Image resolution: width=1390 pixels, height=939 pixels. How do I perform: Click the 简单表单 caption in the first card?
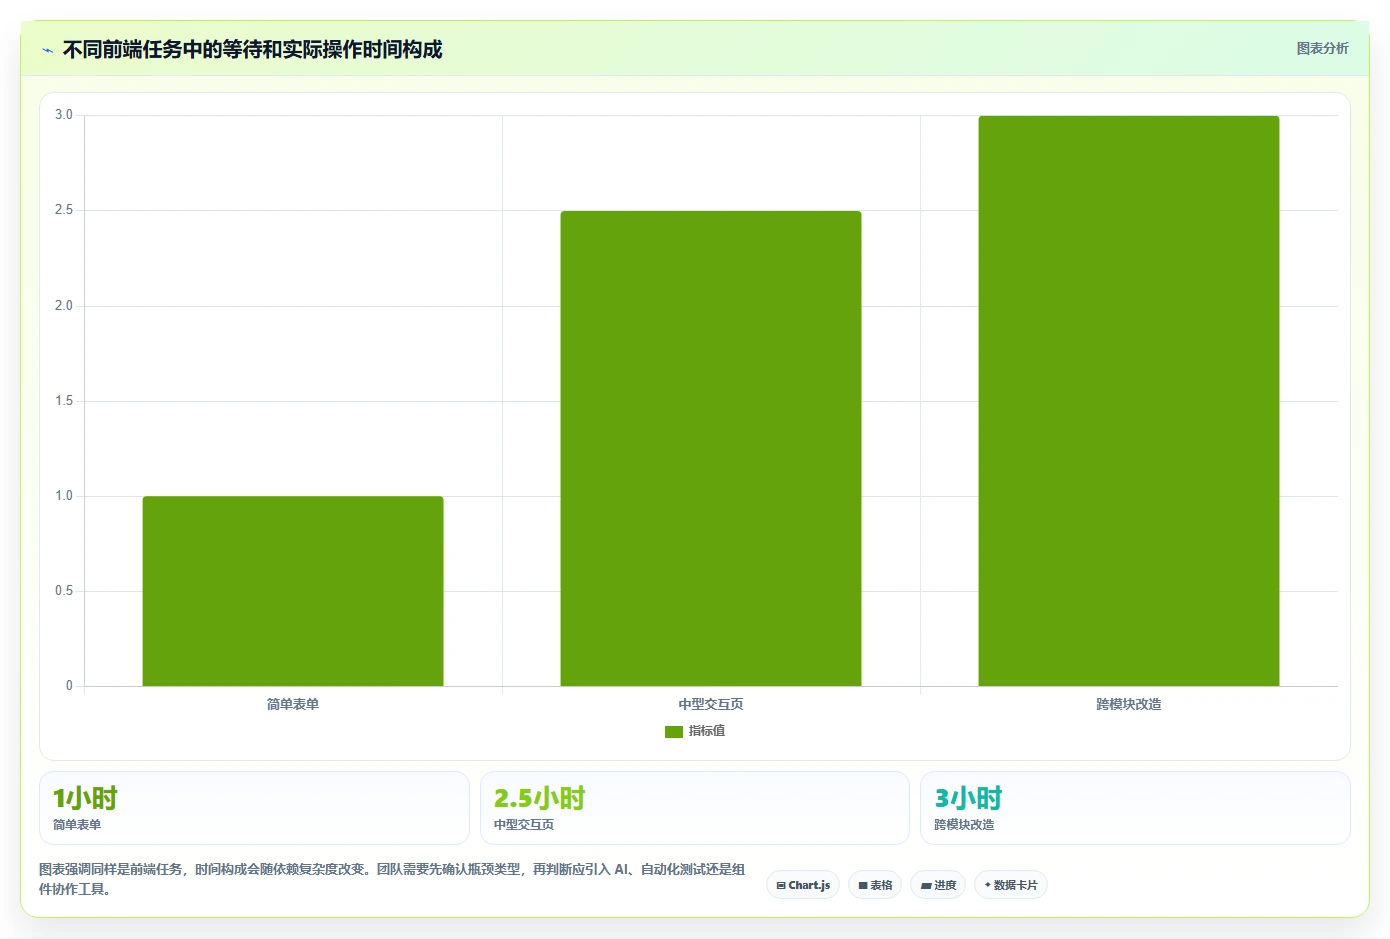pyautogui.click(x=77, y=825)
